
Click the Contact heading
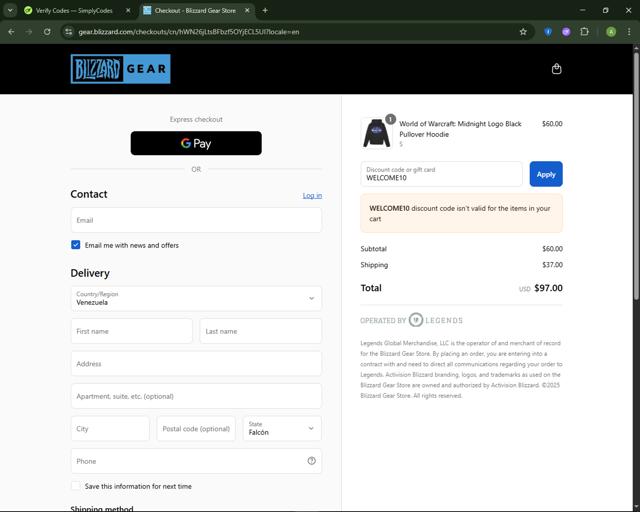[89, 194]
